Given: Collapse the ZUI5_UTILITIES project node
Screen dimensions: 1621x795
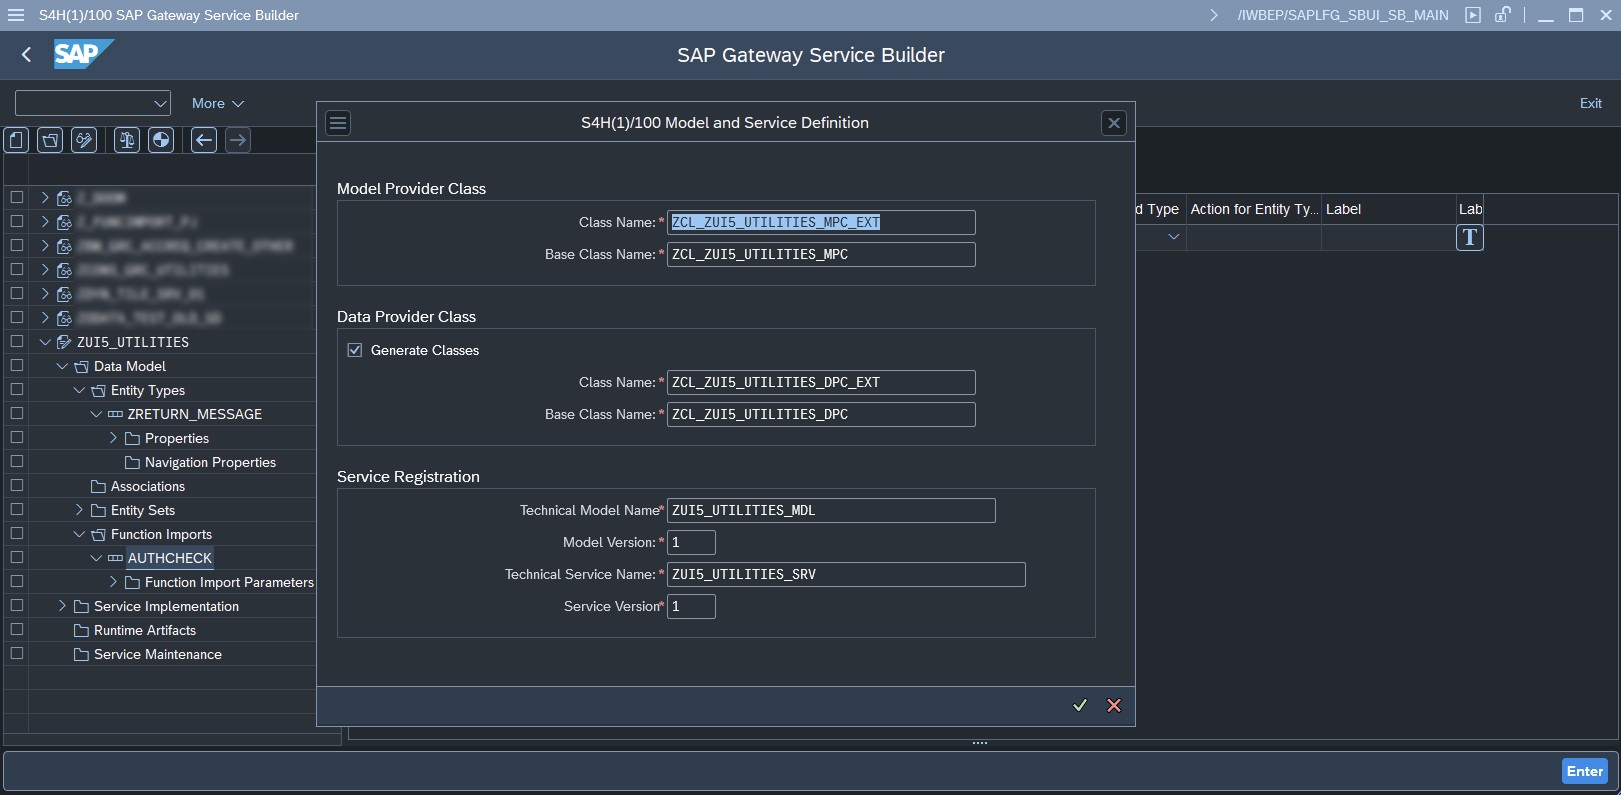Looking at the screenshot, I should pos(45,342).
